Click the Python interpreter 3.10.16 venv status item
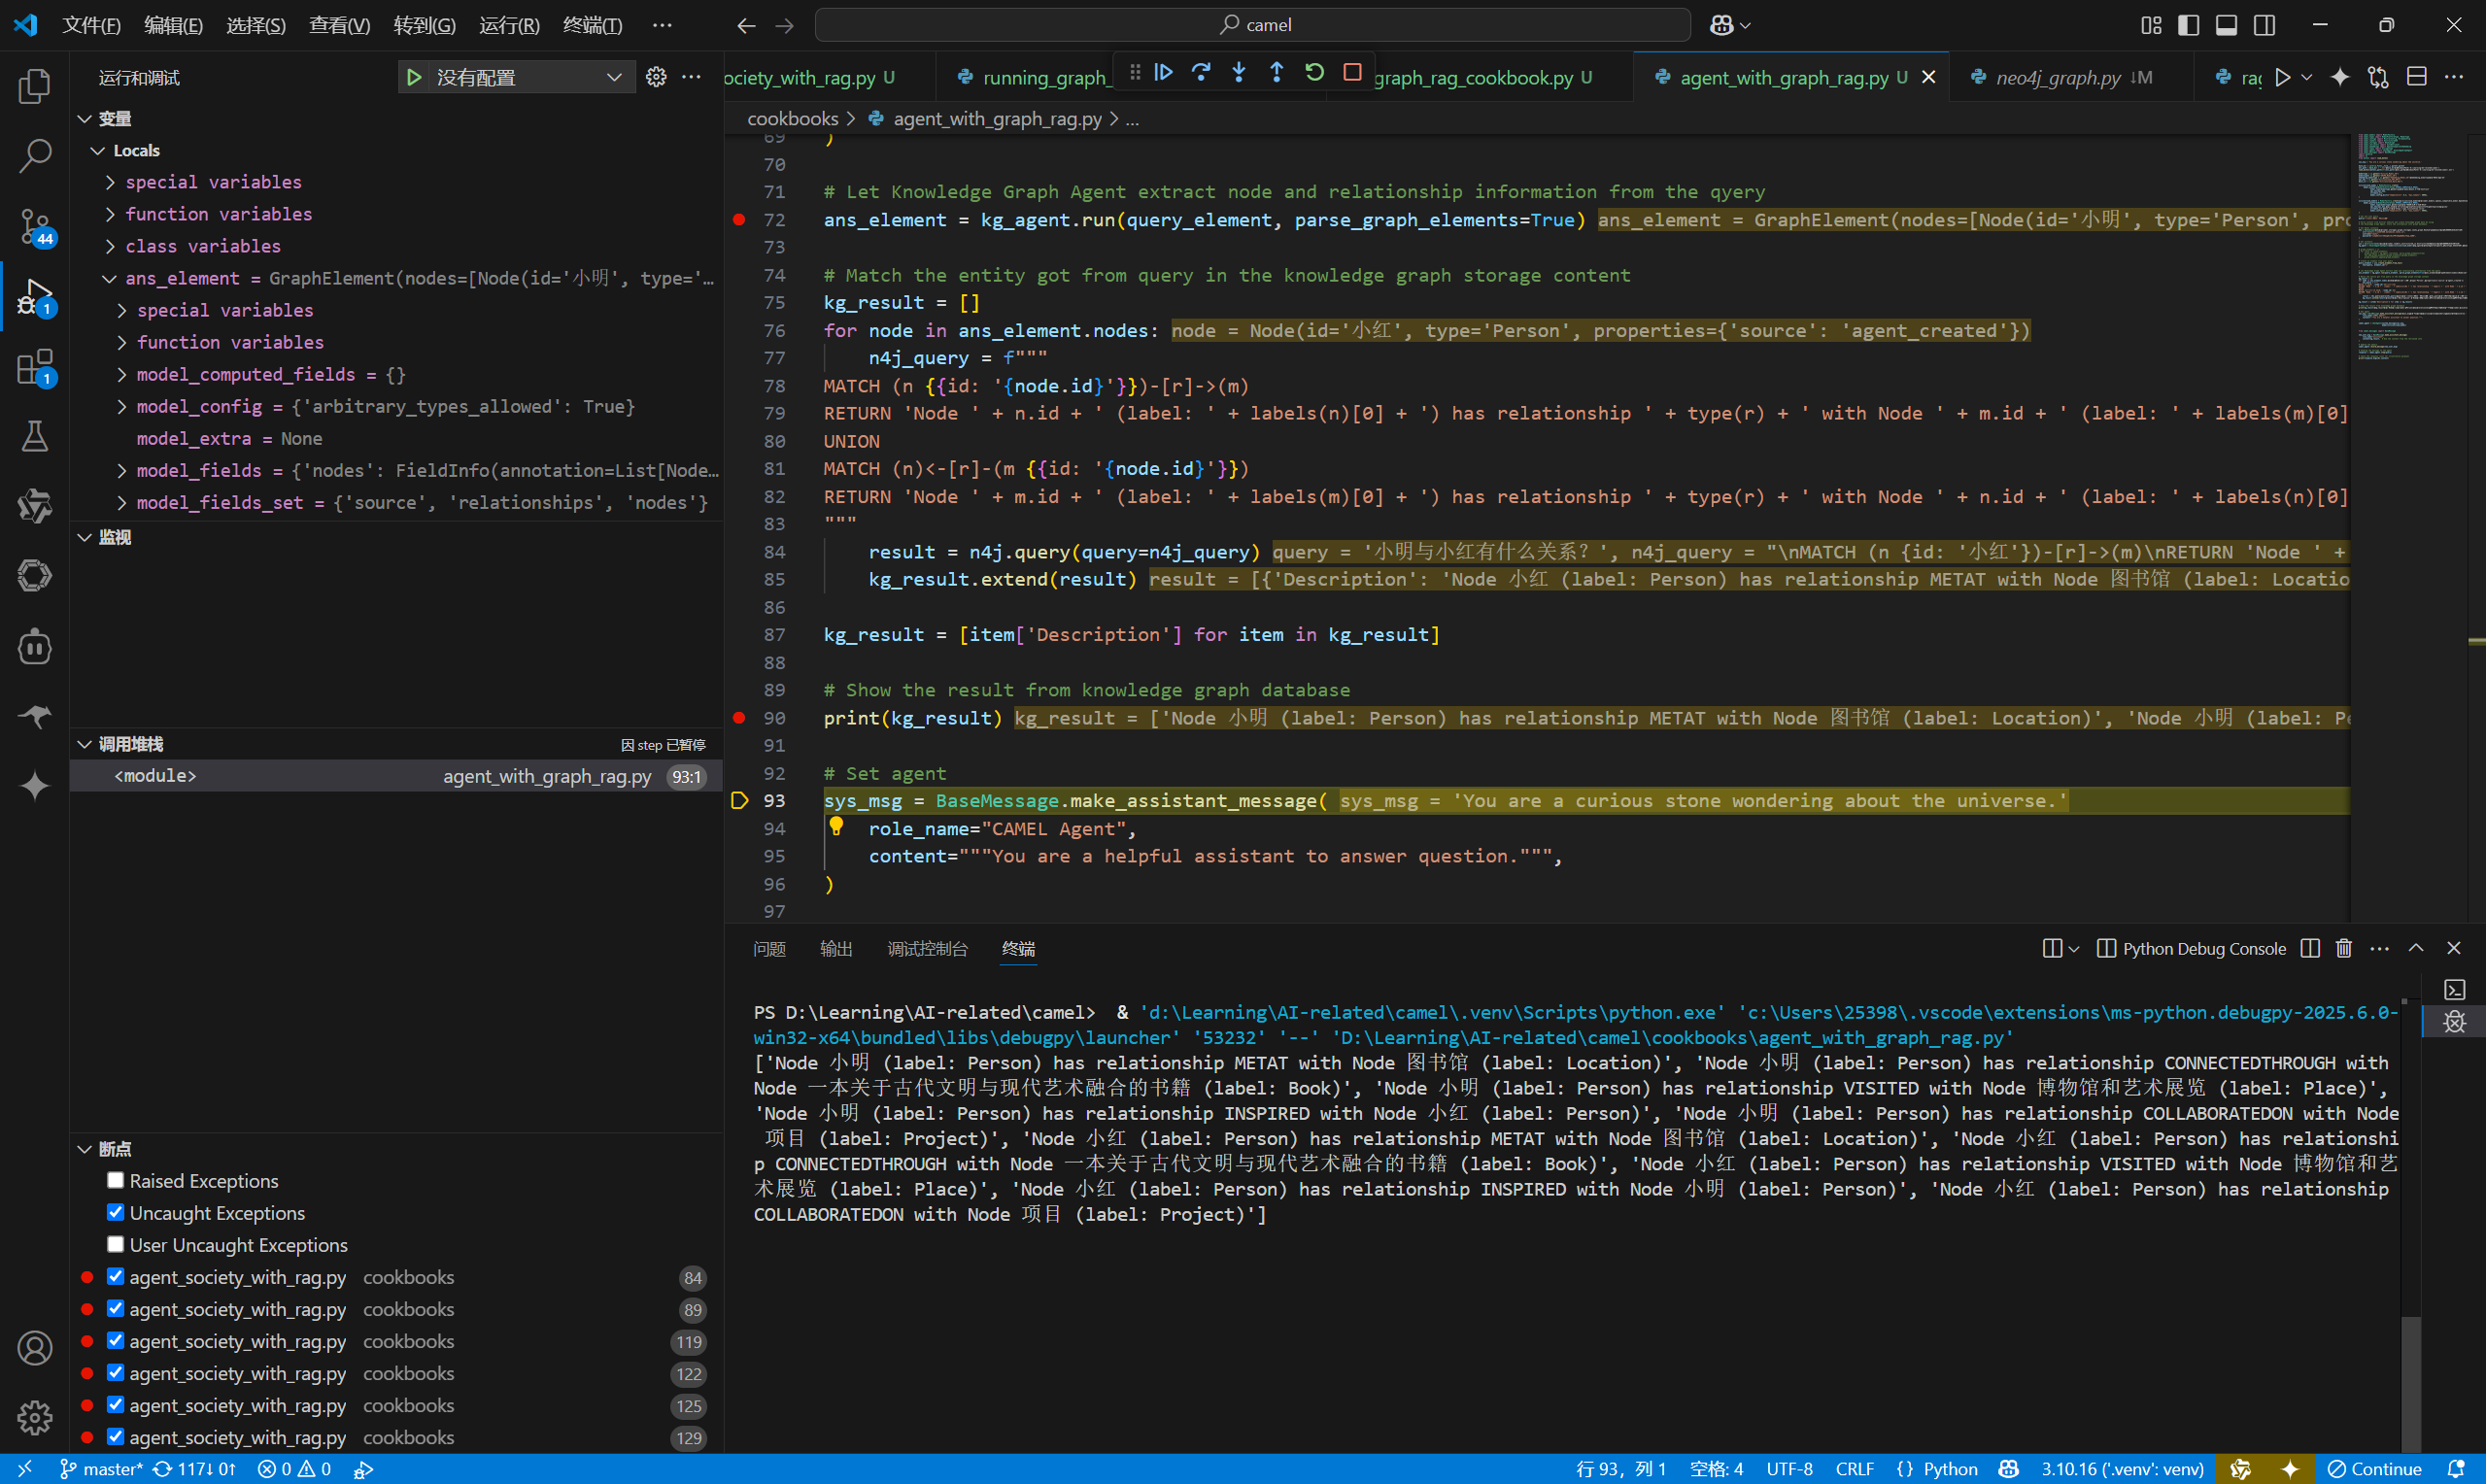 [2122, 1468]
